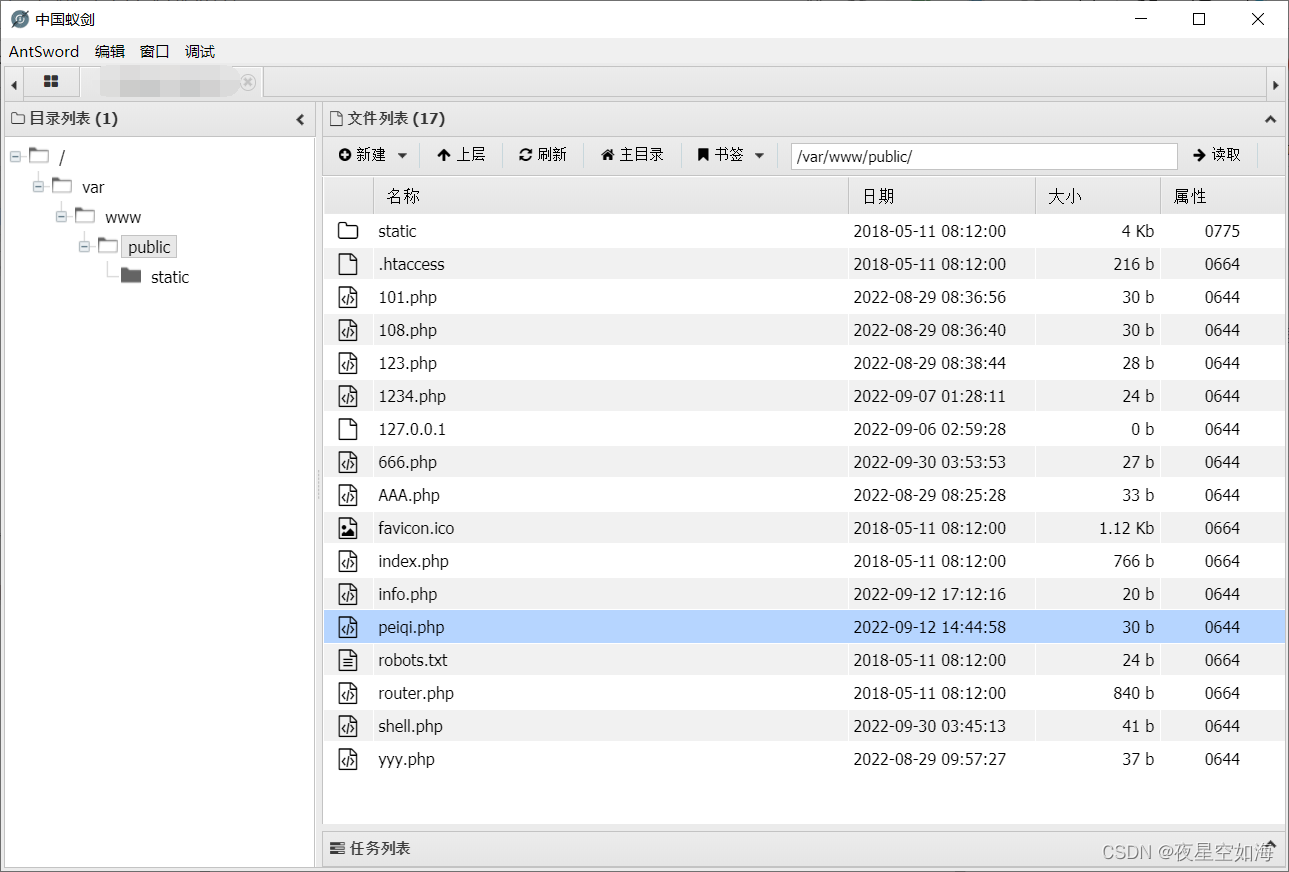
Task: Click the 123.php code file icon
Action: pyautogui.click(x=348, y=363)
